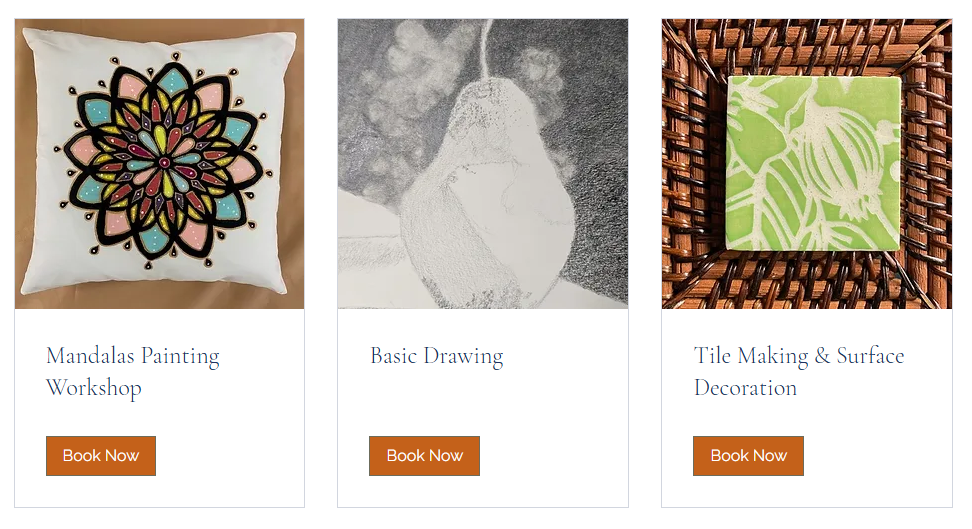Image resolution: width=972 pixels, height=529 pixels.
Task: Click the word "Decoration" in the third card
Action: pyautogui.click(x=745, y=388)
